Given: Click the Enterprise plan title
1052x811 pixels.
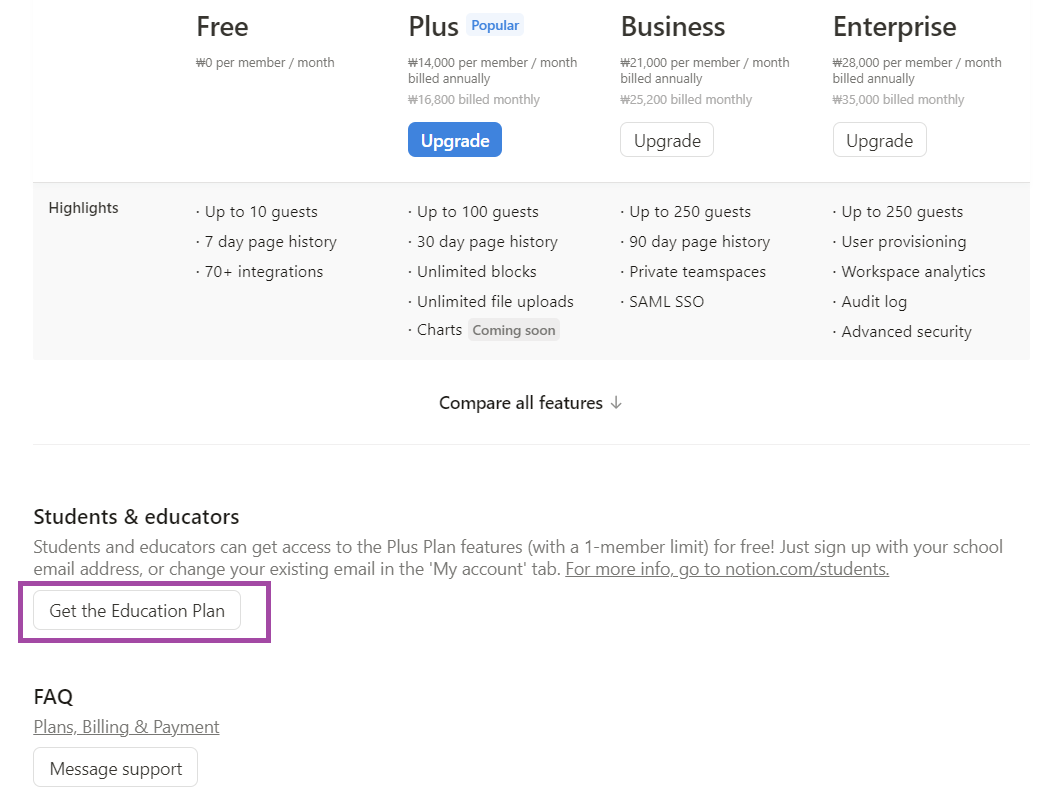Looking at the screenshot, I should tap(894, 27).
